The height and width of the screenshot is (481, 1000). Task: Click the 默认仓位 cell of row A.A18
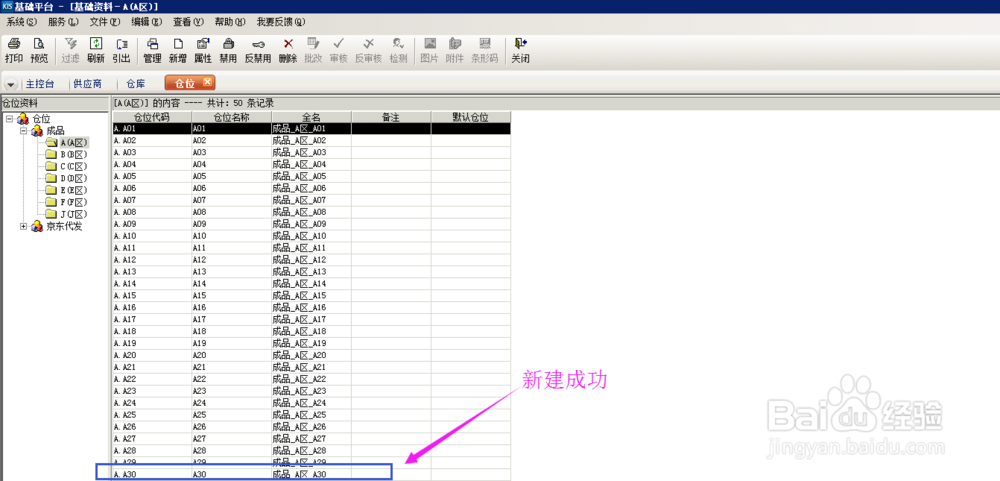click(x=471, y=331)
